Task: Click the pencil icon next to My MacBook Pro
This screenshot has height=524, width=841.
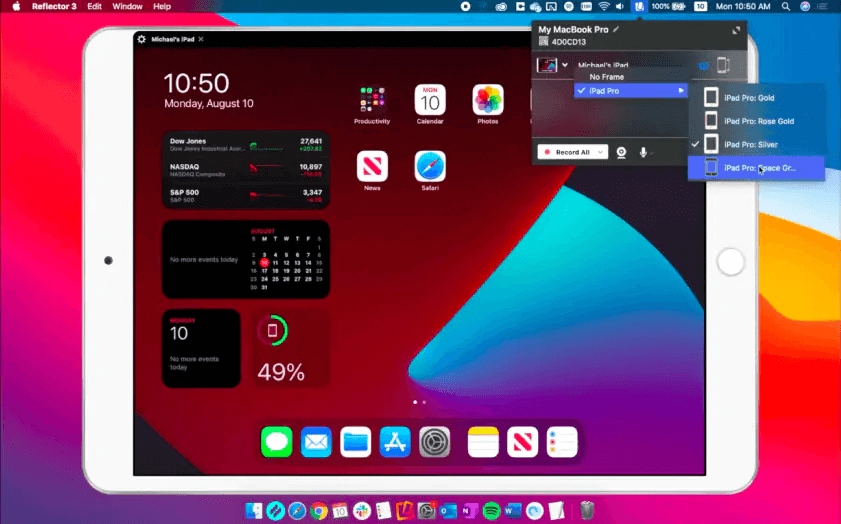Action: click(x=617, y=30)
